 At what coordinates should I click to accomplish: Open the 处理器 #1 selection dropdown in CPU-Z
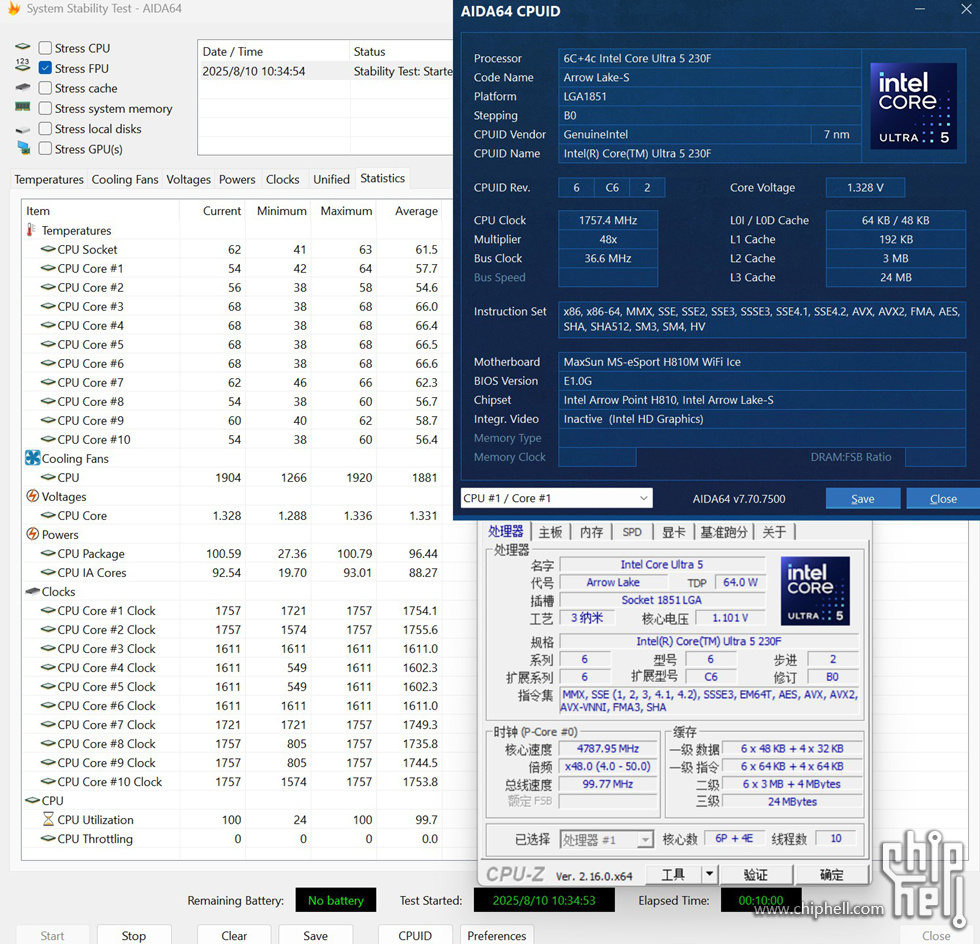pos(606,839)
